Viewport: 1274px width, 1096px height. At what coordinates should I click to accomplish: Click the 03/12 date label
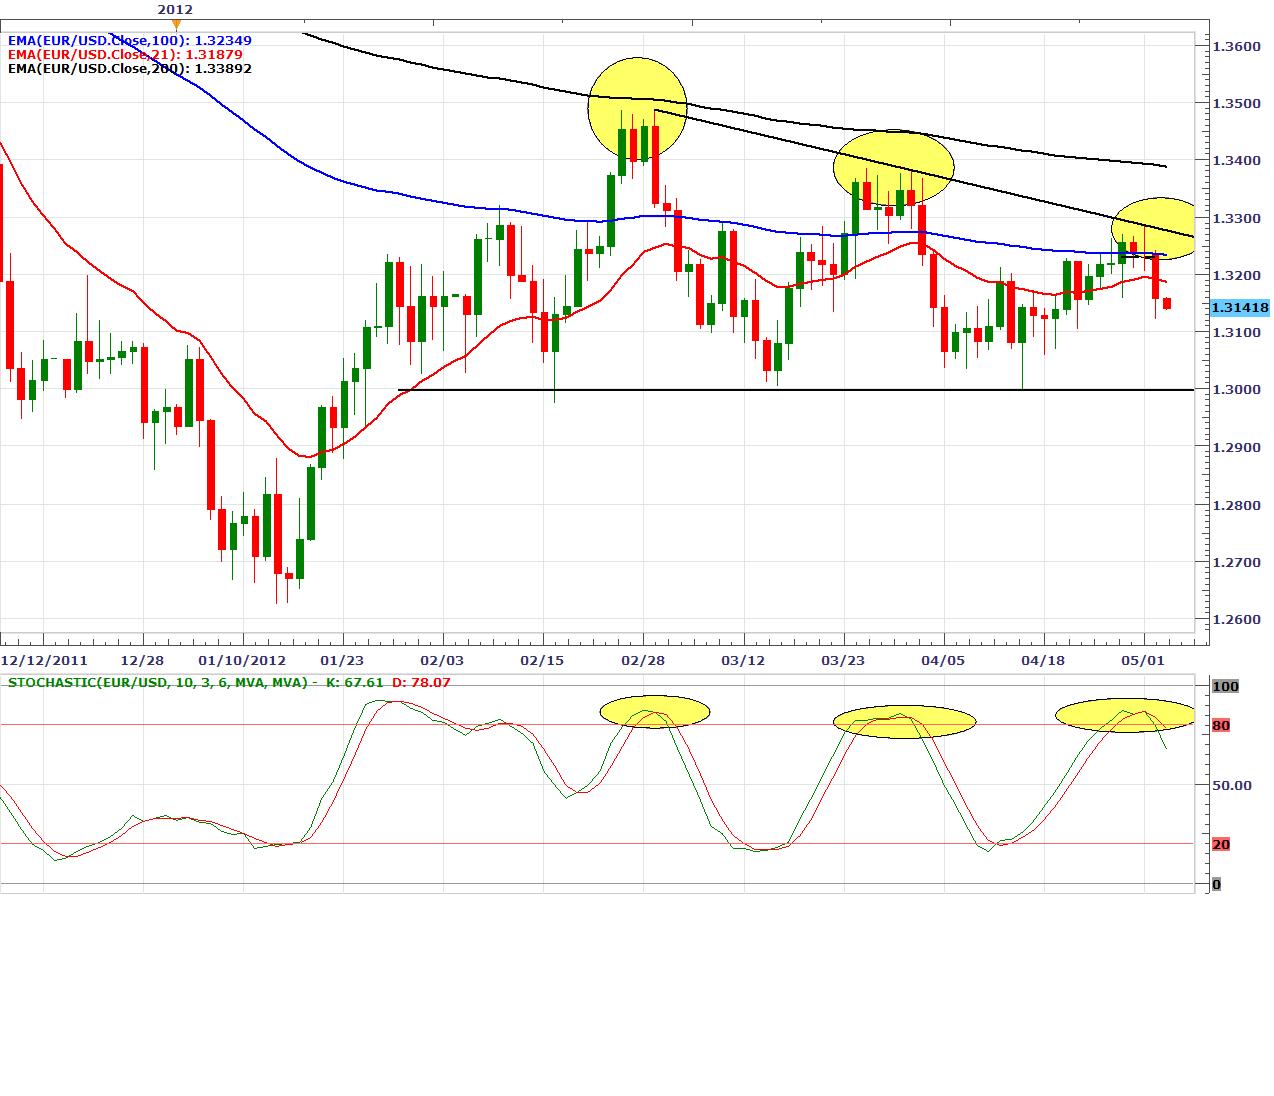coord(743,660)
